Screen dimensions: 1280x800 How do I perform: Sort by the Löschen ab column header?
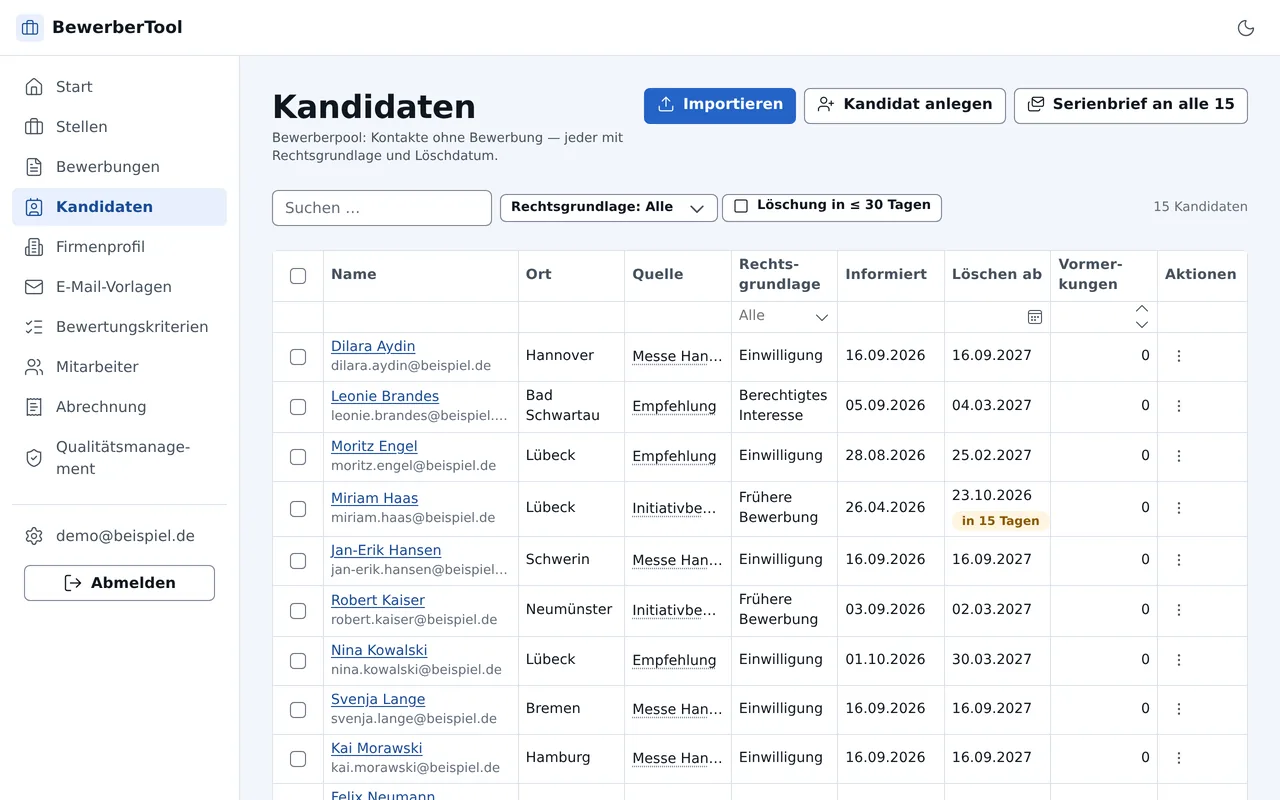[997, 275]
